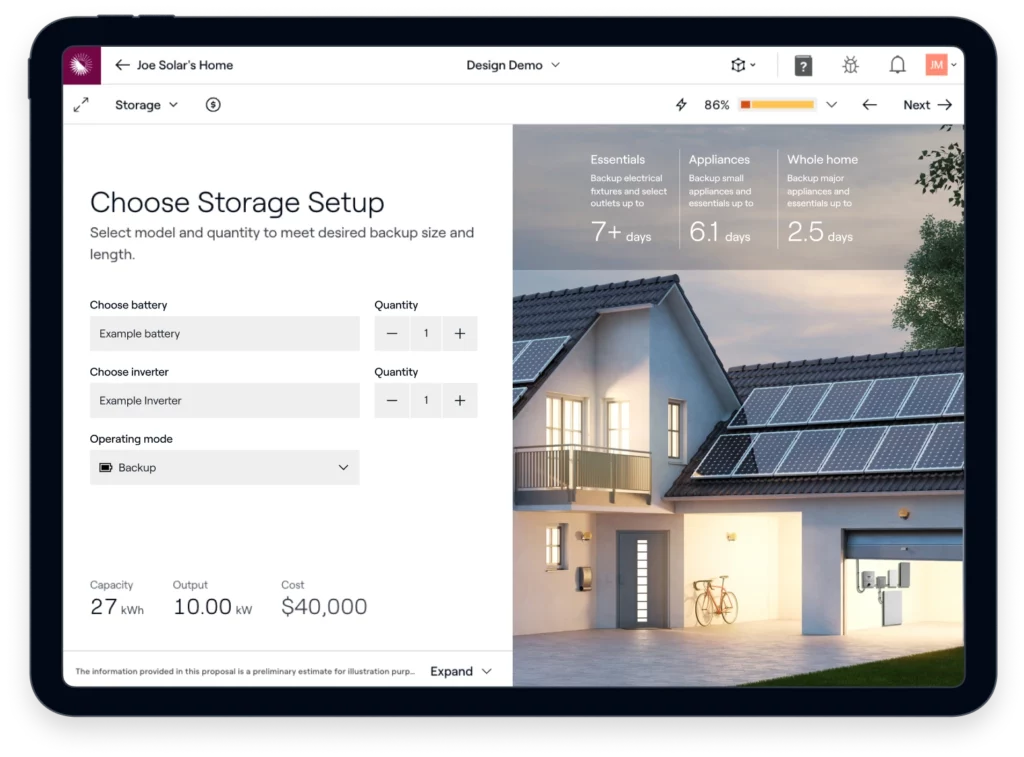
Task: Go to previous step with left arrow
Action: (869, 105)
